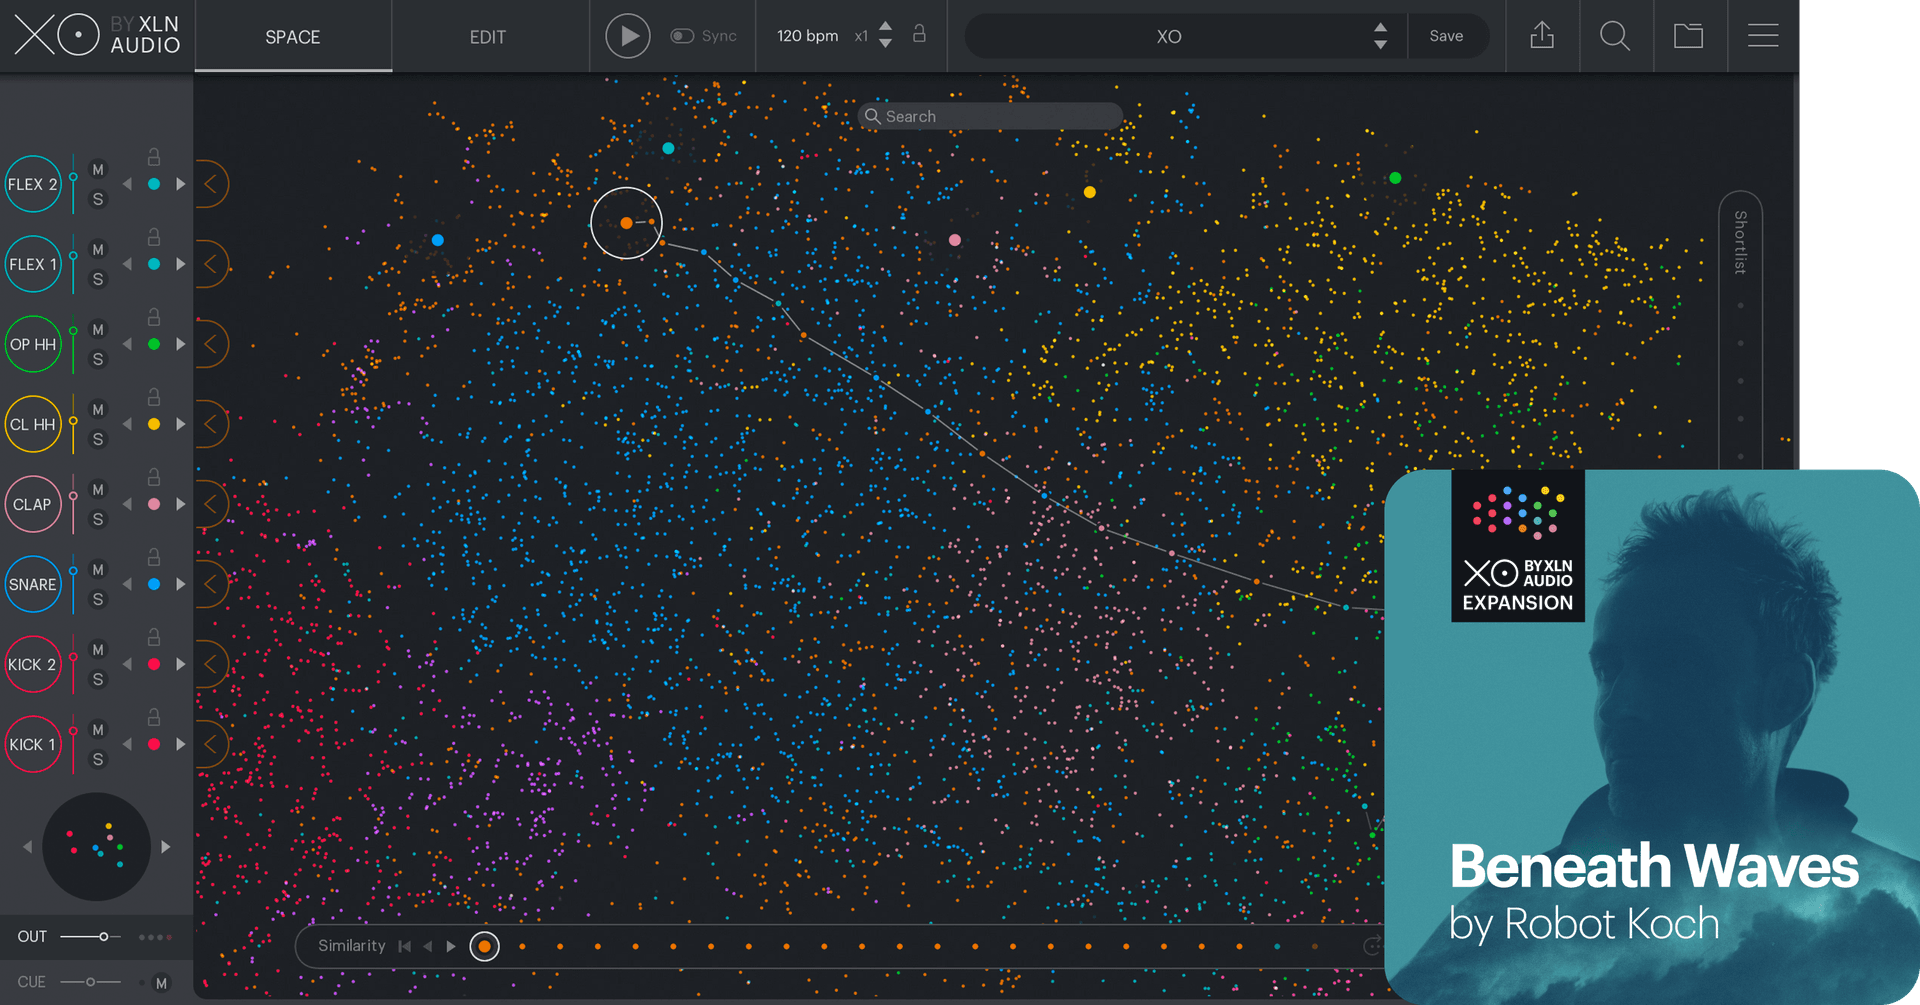Expand KICK 1 channel side chevron

211,744
